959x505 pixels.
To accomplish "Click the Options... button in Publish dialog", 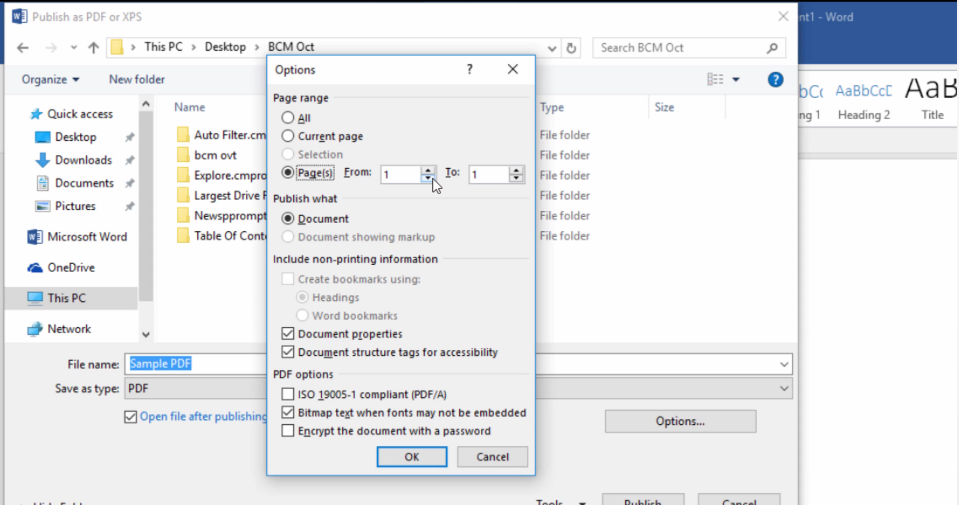I will pos(680,421).
